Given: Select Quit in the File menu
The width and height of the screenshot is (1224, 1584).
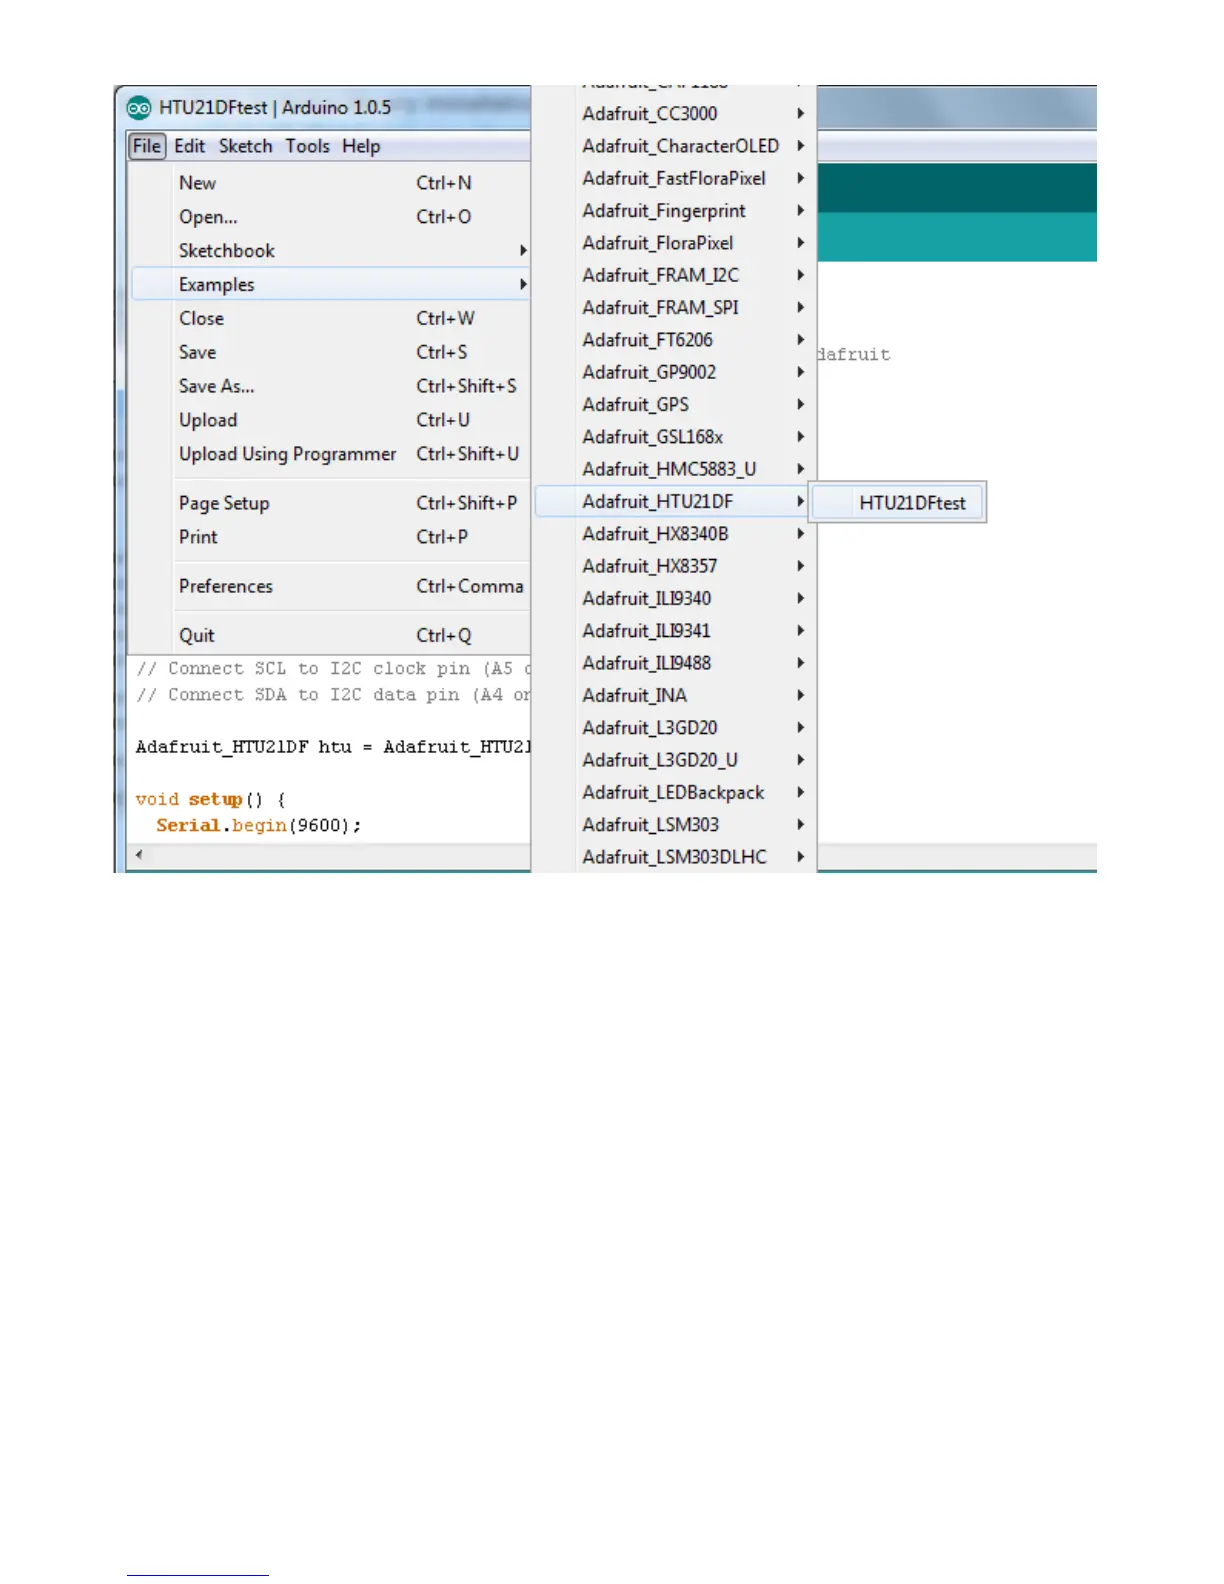Looking at the screenshot, I should 331,636.
